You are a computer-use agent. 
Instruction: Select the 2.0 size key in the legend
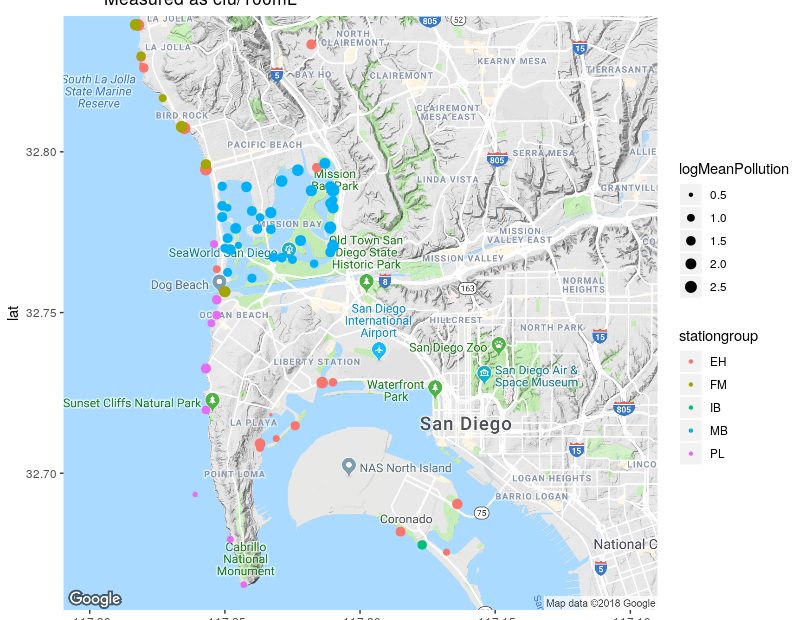[x=691, y=264]
